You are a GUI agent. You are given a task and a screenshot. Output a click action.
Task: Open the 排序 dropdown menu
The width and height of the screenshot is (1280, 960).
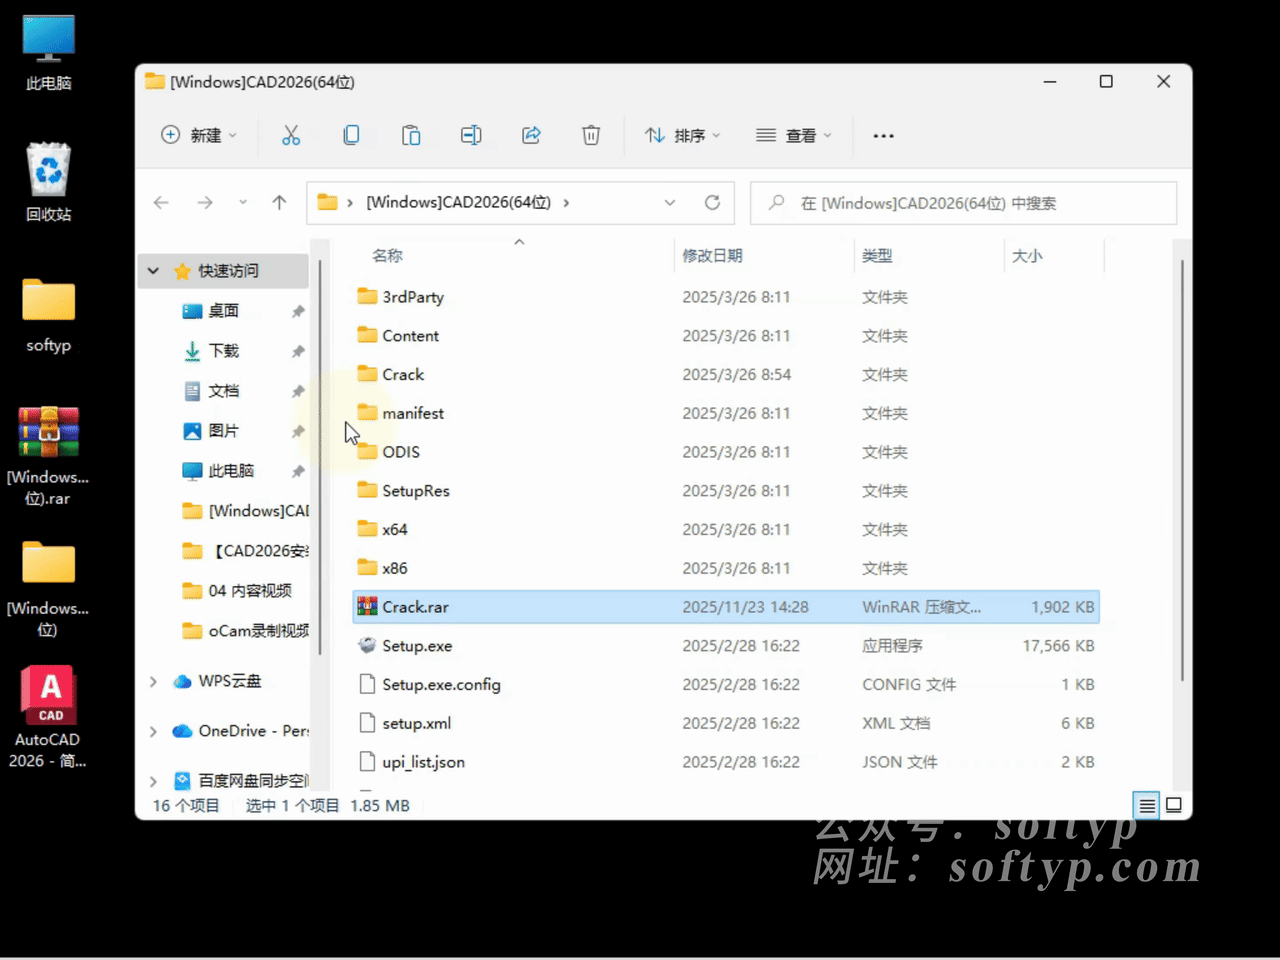click(x=683, y=135)
